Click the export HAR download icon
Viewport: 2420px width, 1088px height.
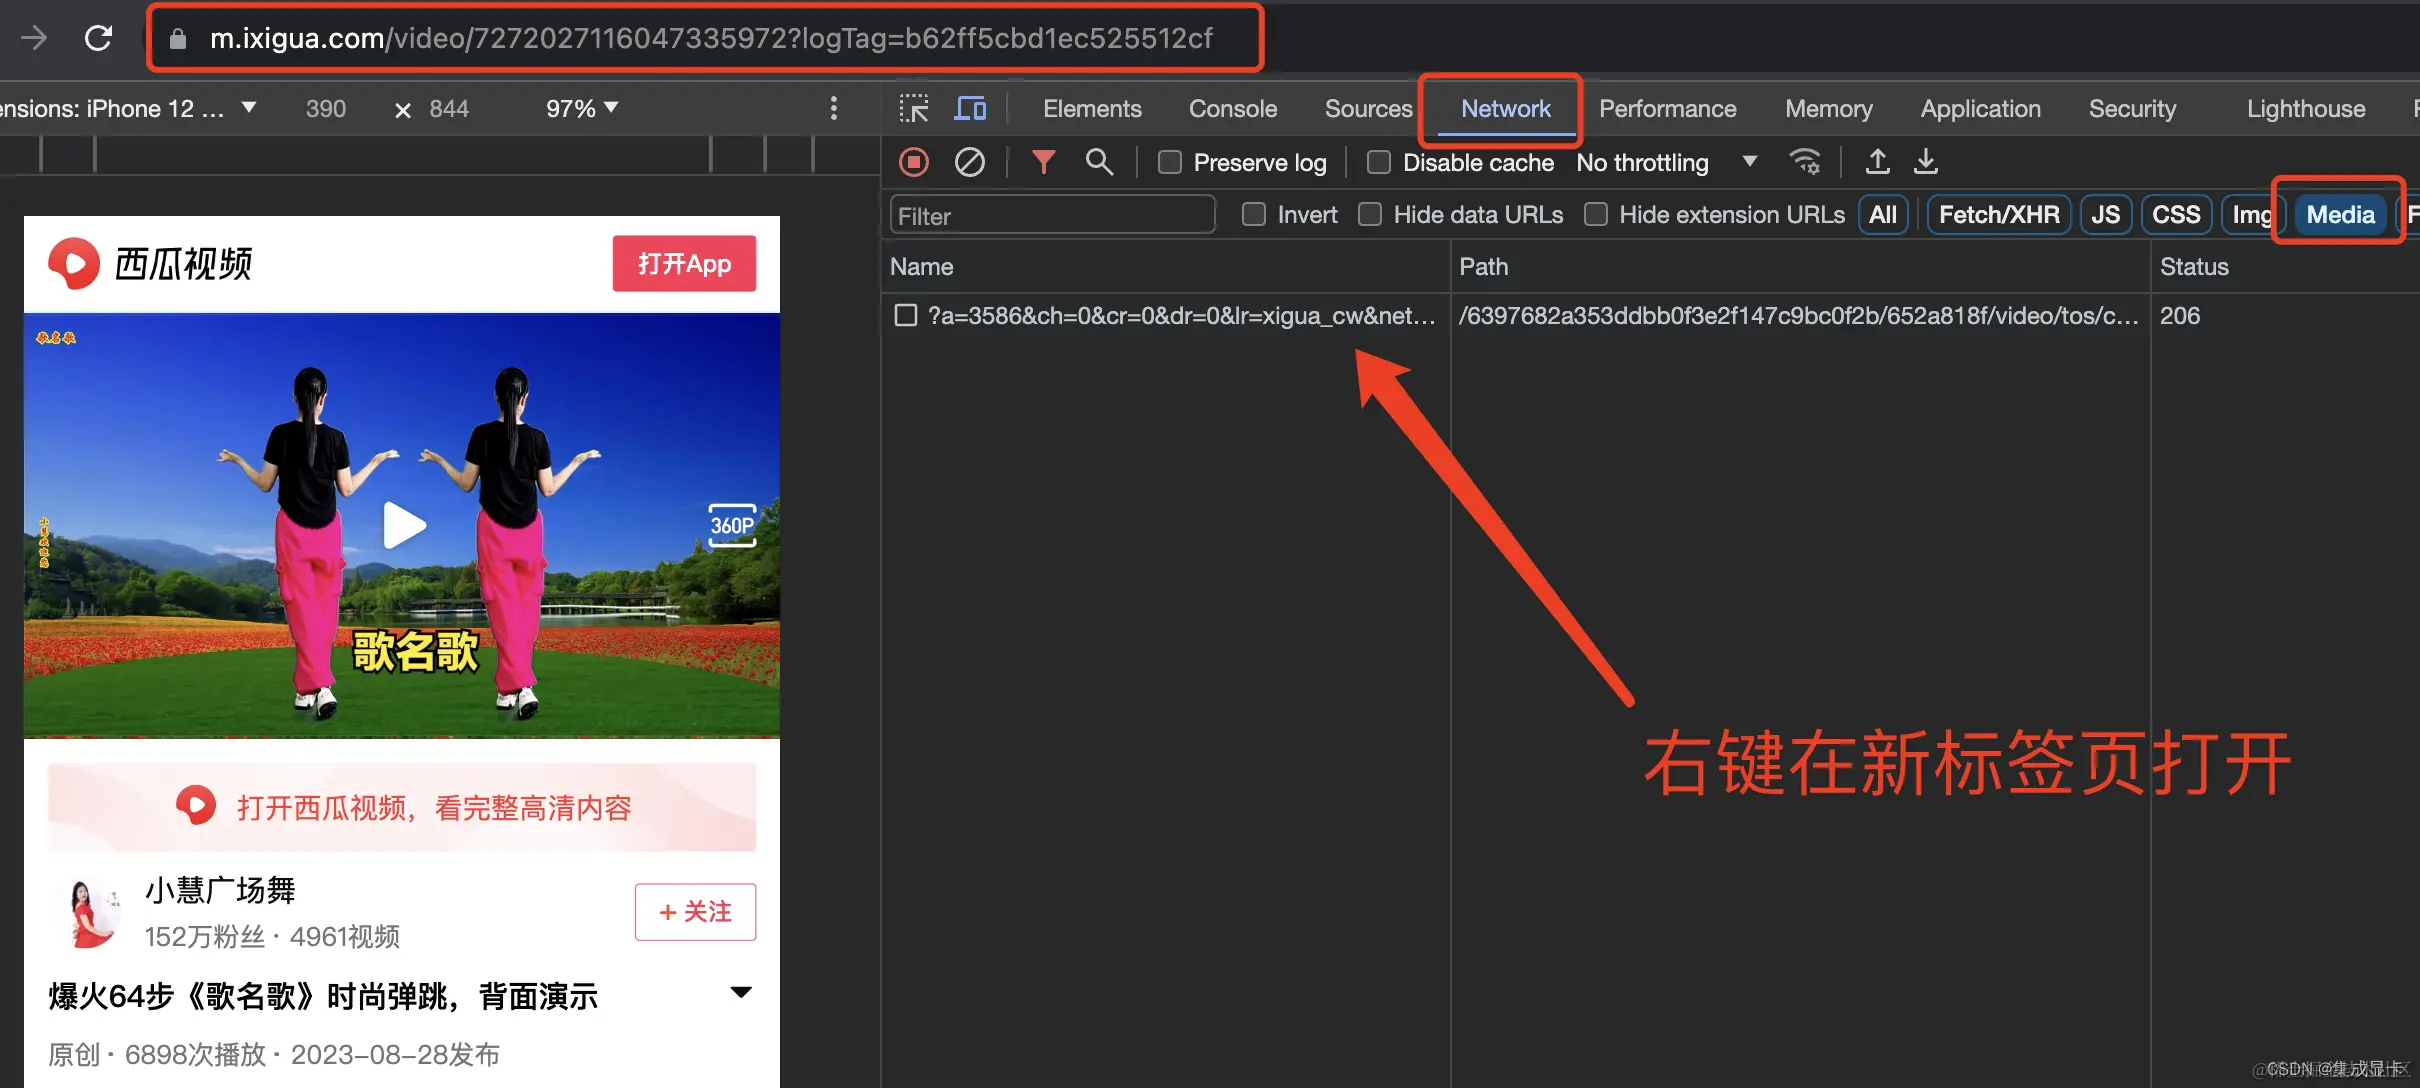[1926, 161]
